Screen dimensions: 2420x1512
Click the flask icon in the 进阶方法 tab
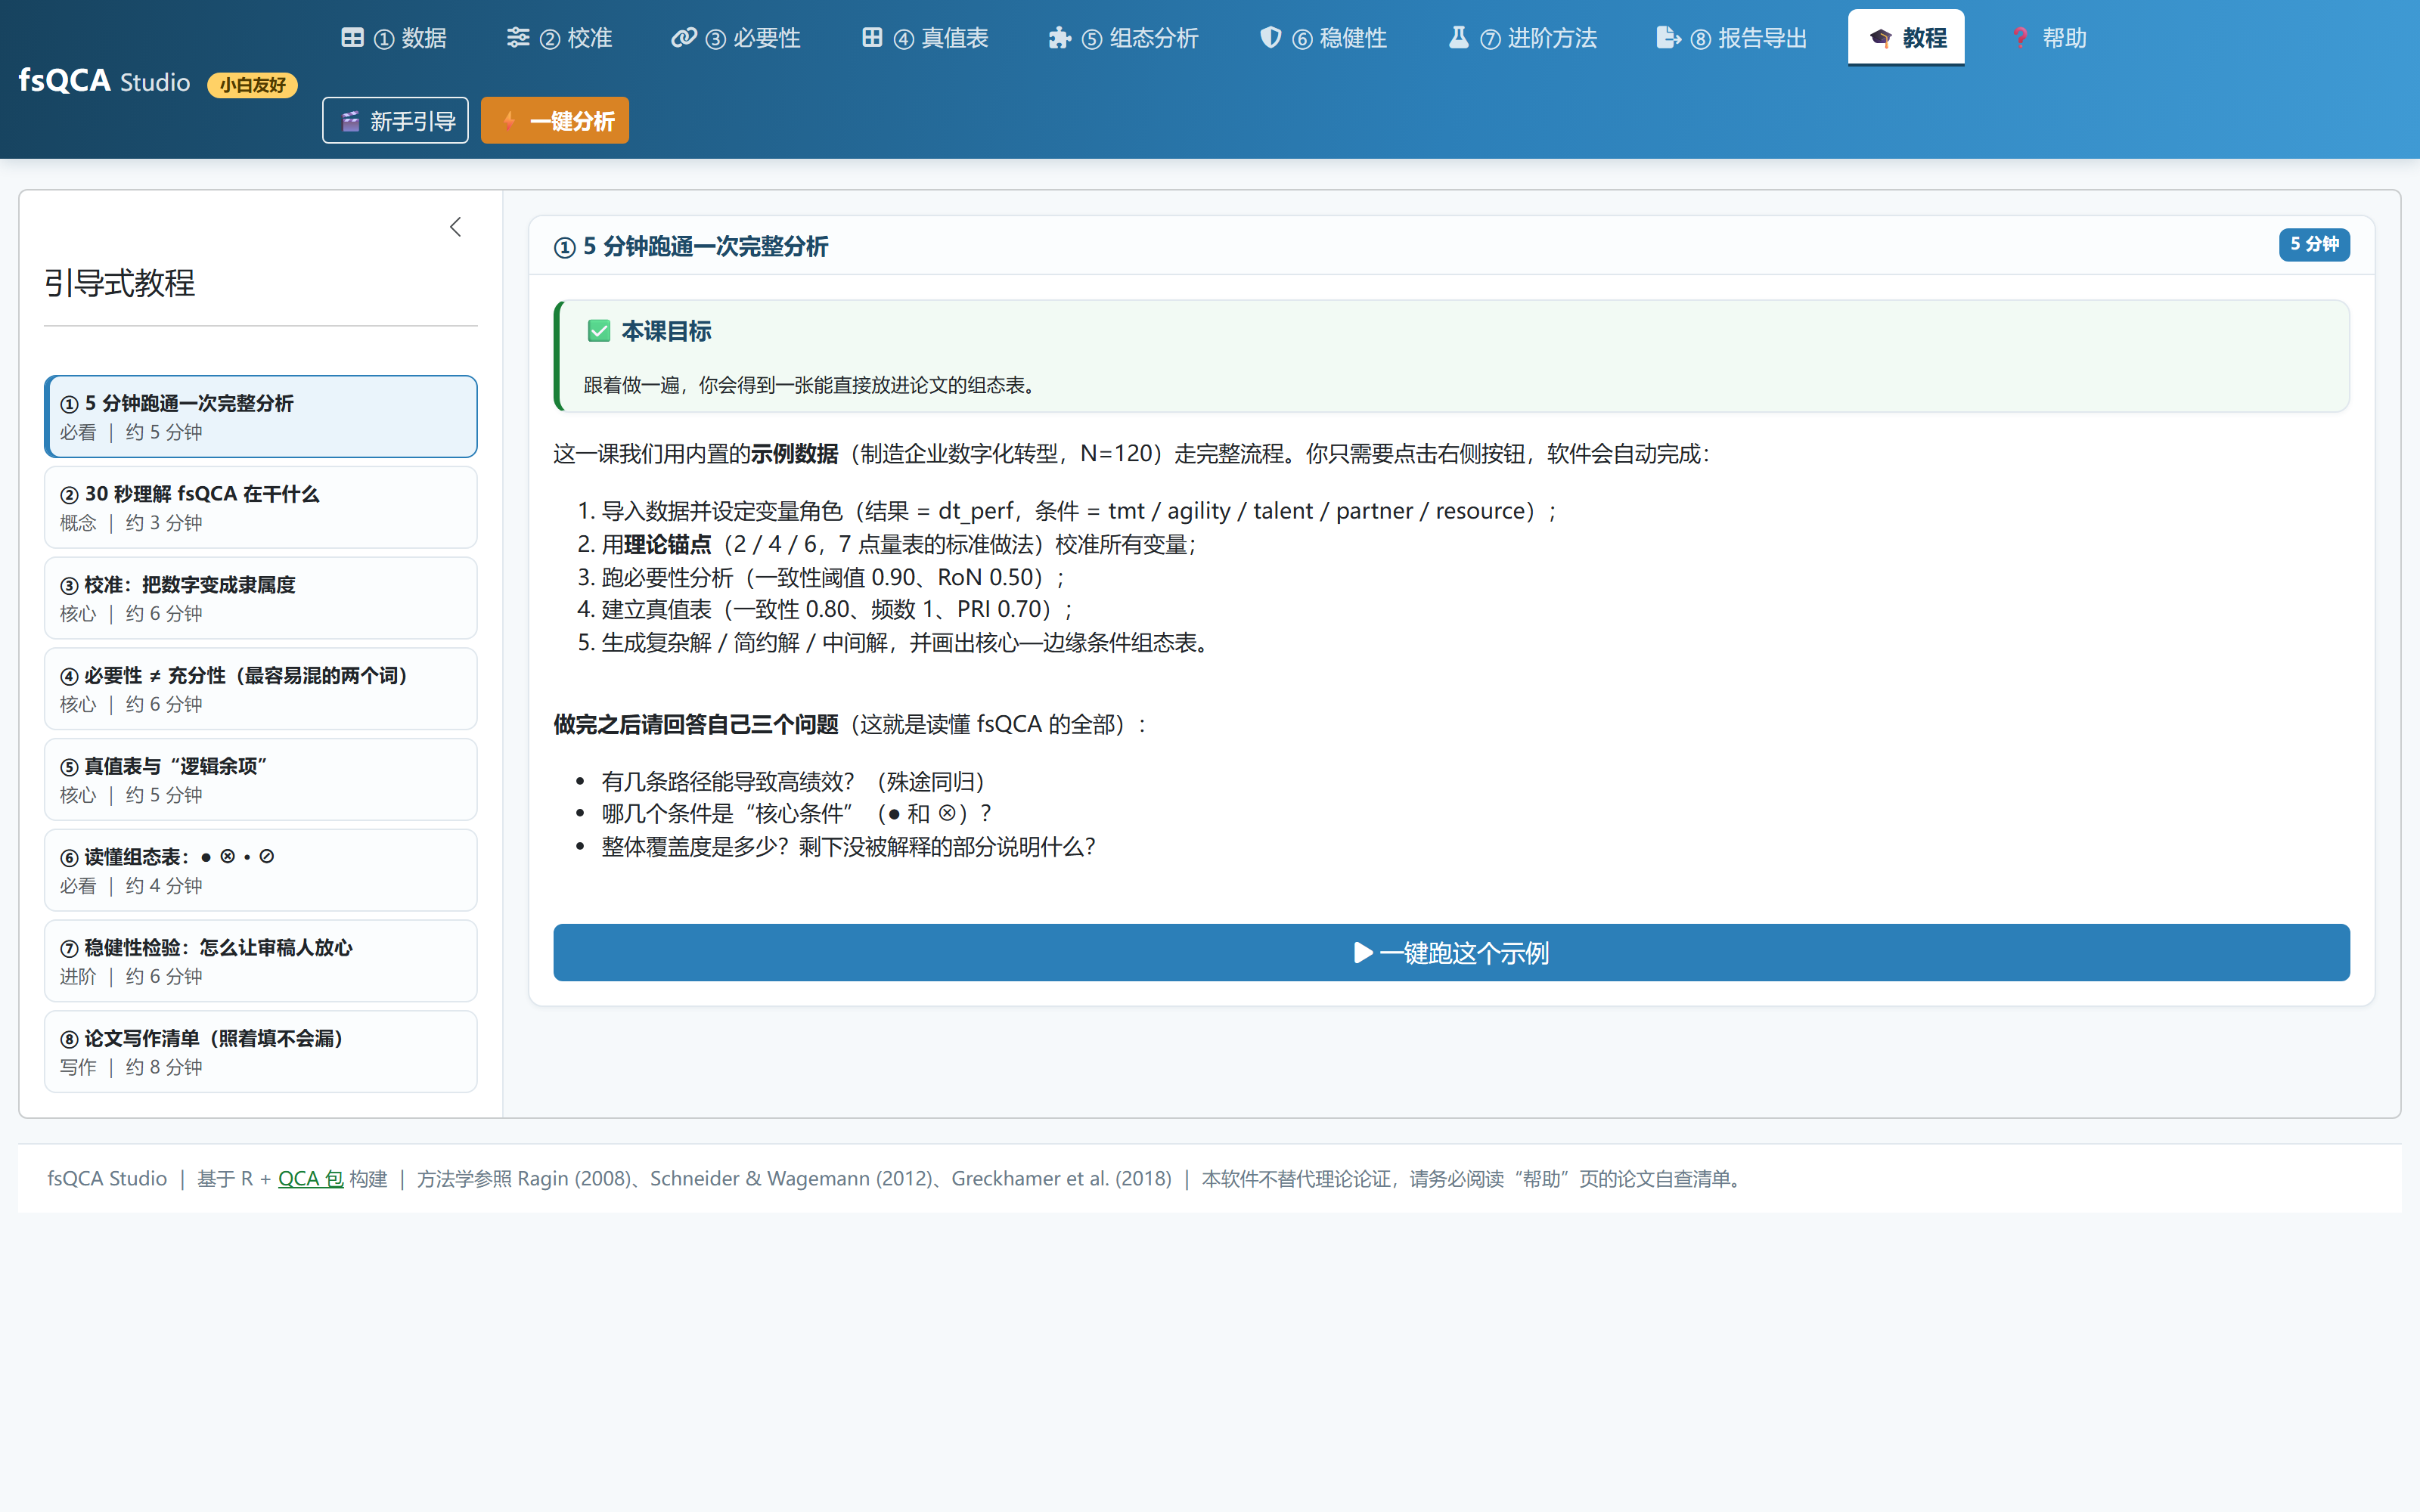(1459, 38)
